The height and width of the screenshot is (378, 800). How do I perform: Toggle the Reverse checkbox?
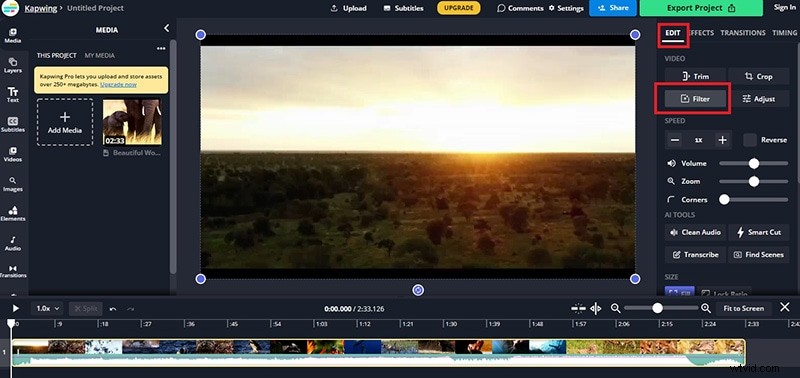749,140
